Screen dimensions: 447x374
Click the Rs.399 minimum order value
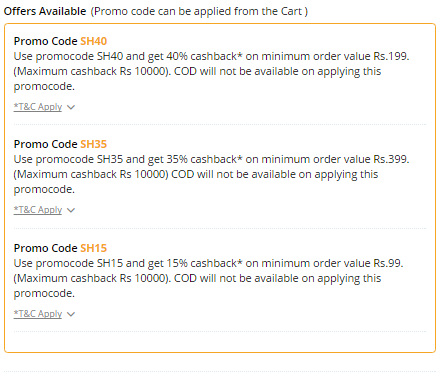pos(391,159)
